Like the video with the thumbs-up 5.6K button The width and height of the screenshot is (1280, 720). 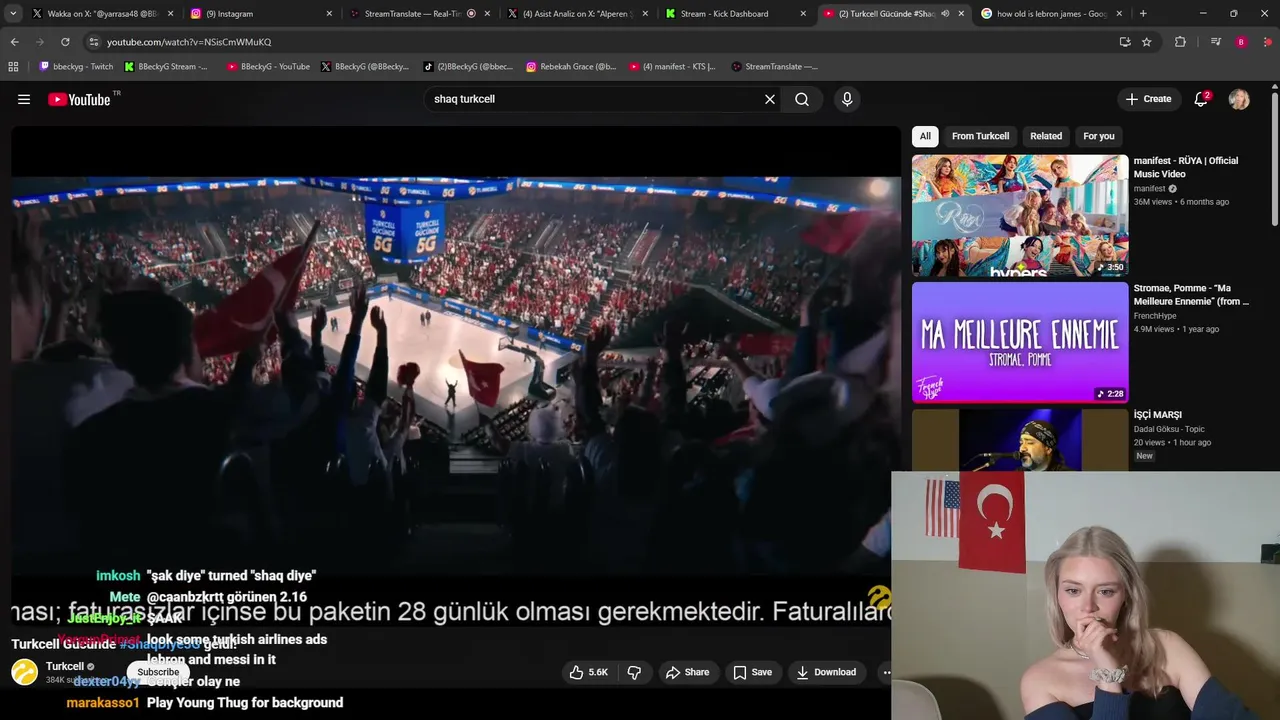588,672
